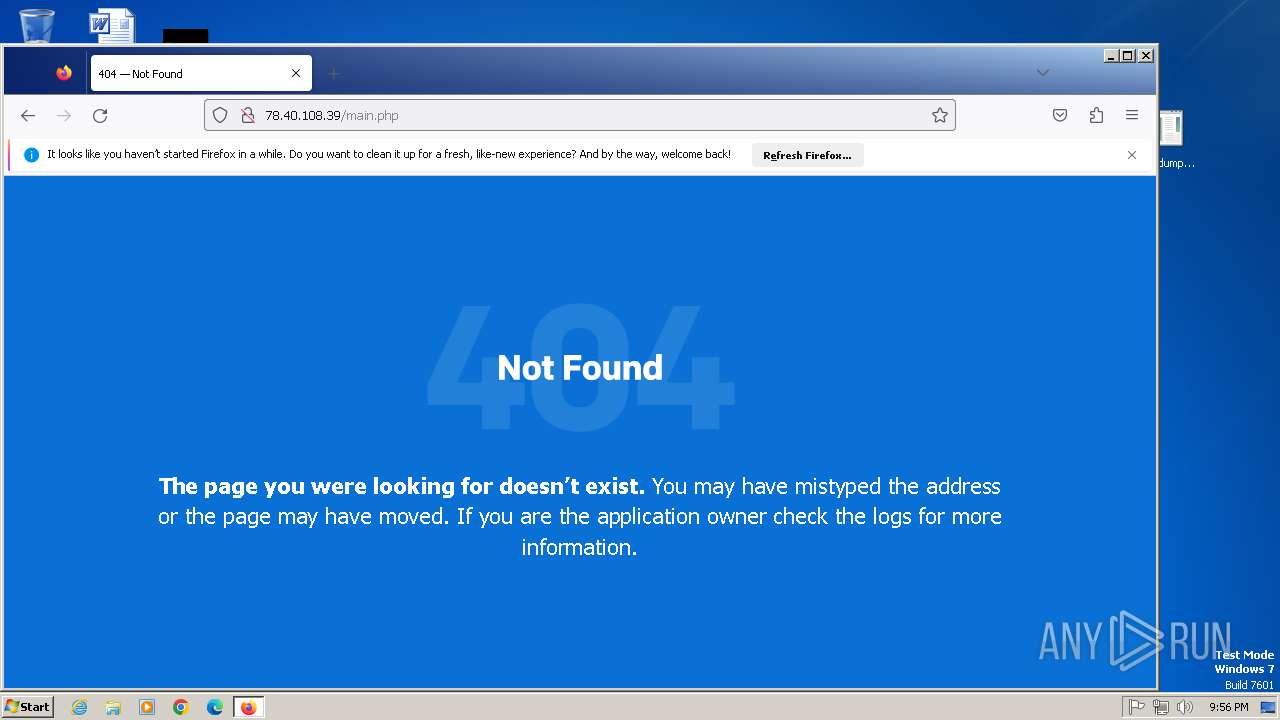Expand the list all tabs chevron
Viewport: 1280px width, 720px height.
[1043, 72]
